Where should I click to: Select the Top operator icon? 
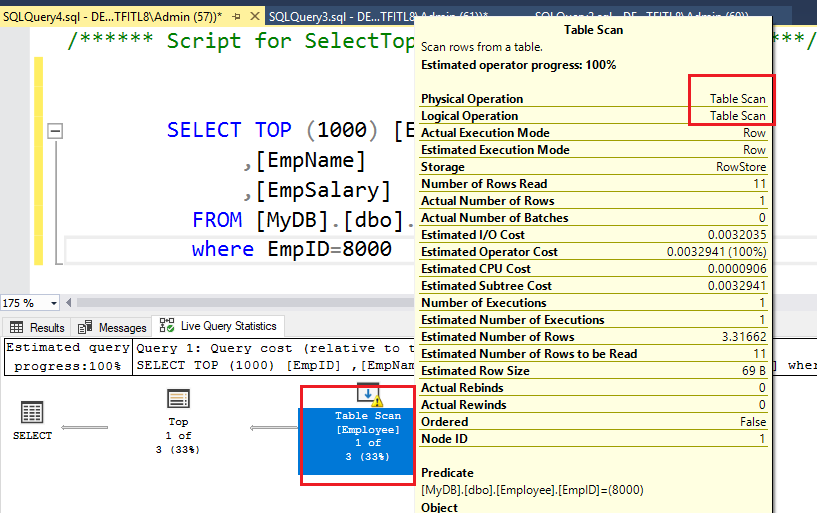coord(178,399)
